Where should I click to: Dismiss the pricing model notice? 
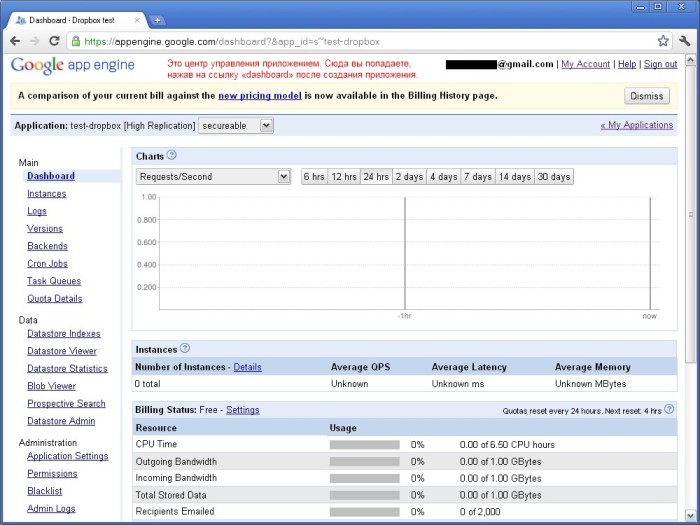646,96
